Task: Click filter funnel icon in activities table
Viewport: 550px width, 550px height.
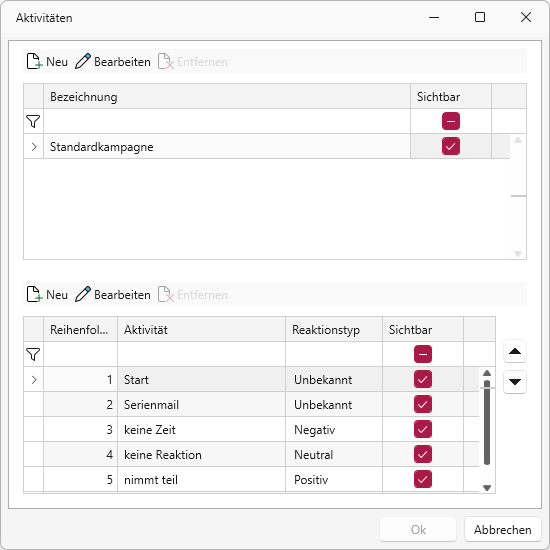Action: pos(33,354)
